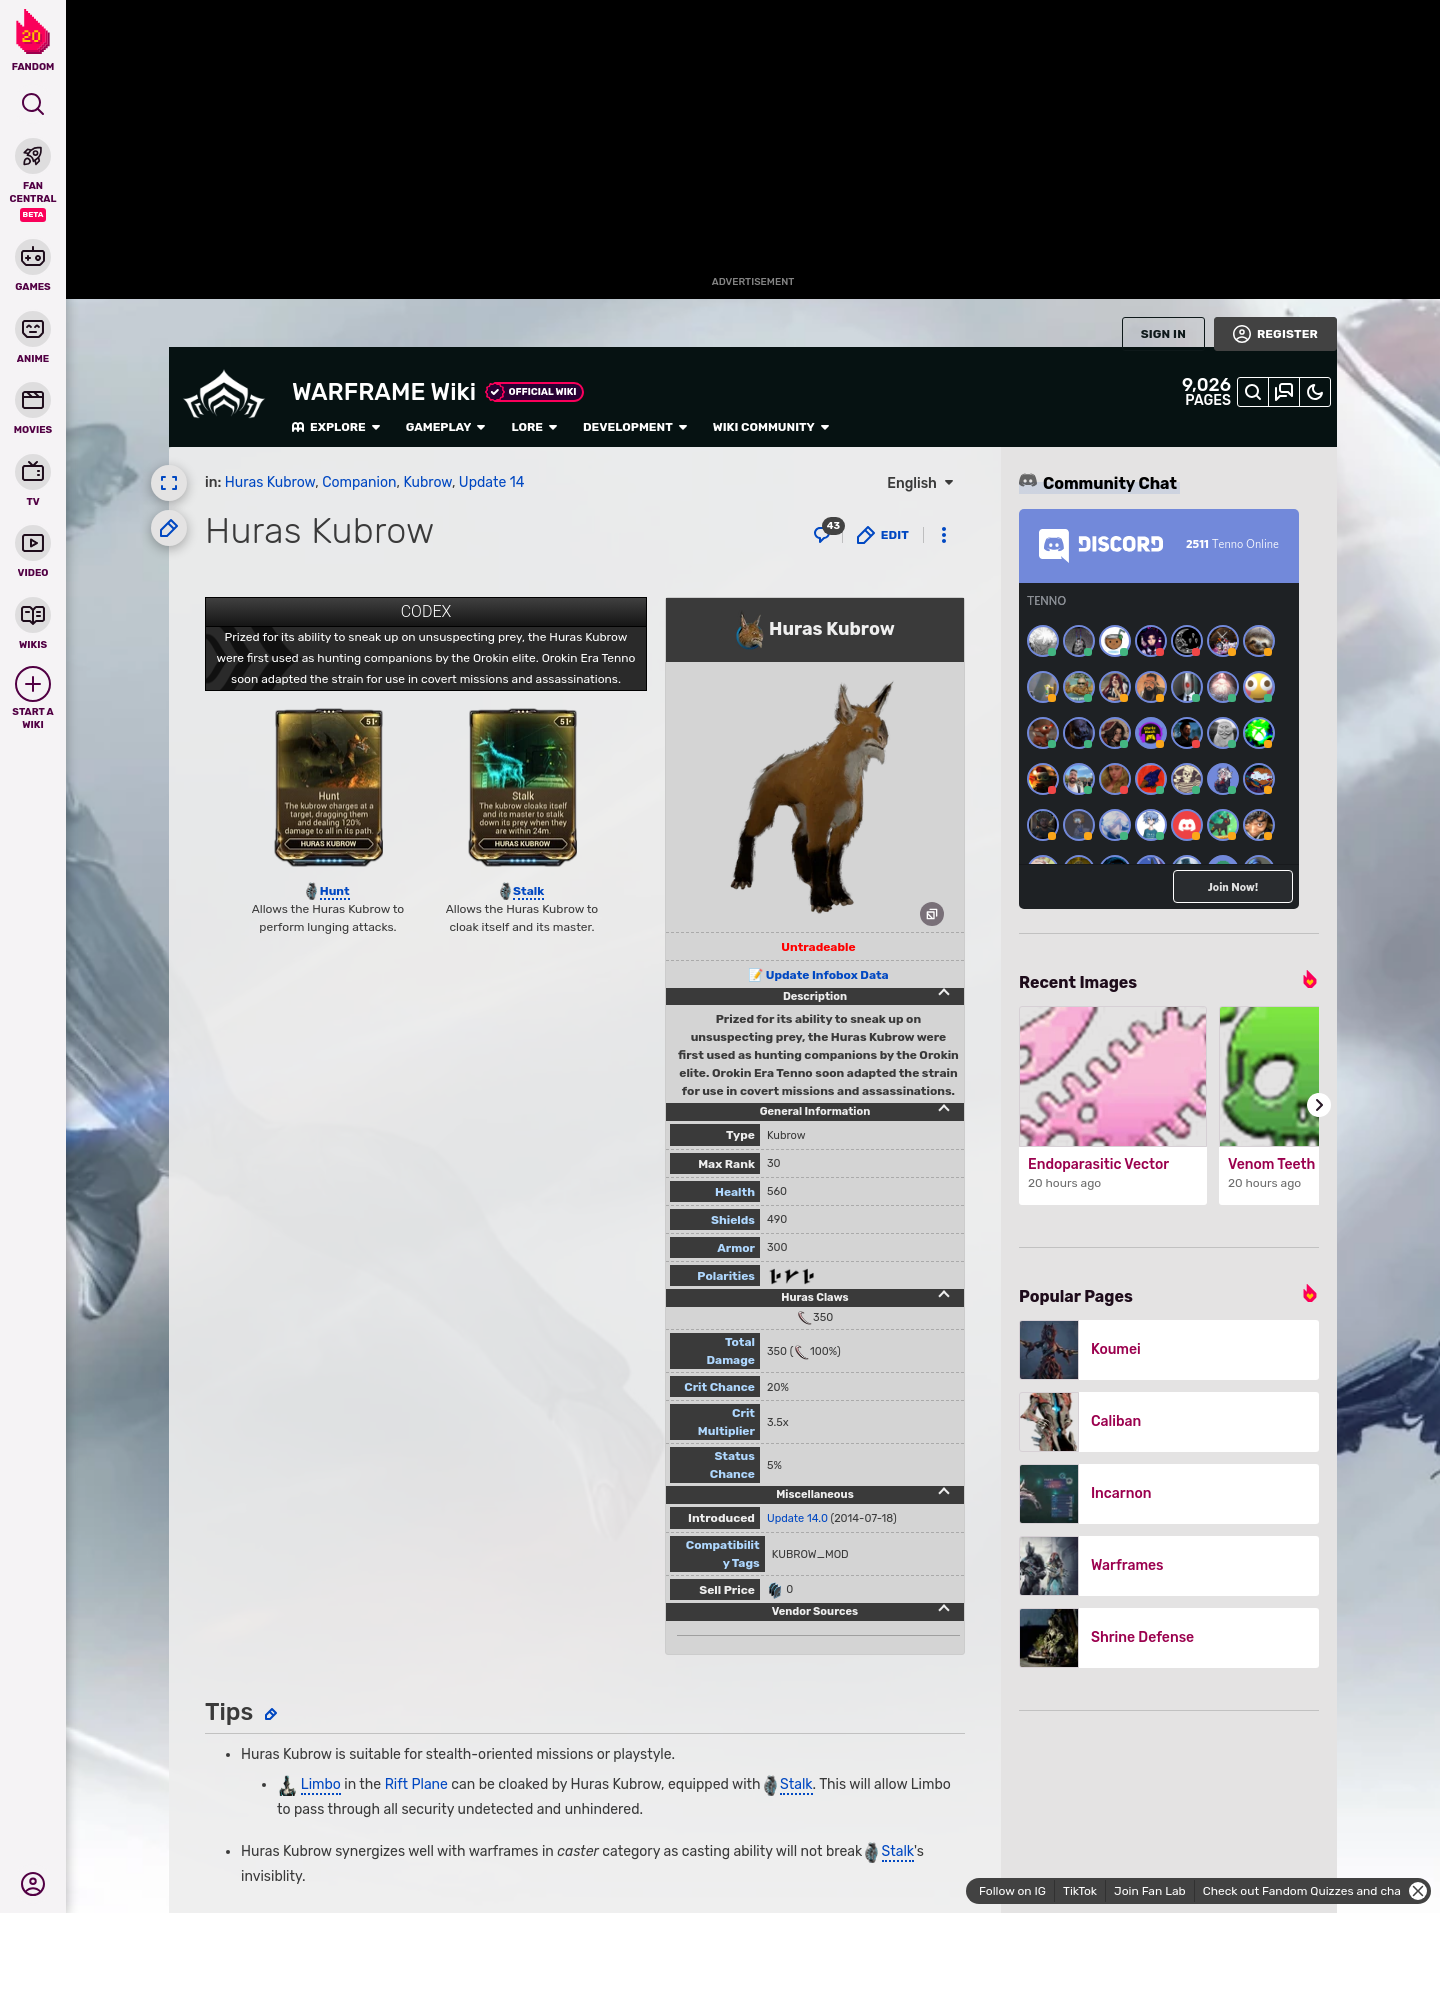1440x2000 pixels.
Task: Click the Recent Images flame icon
Action: click(x=1309, y=980)
